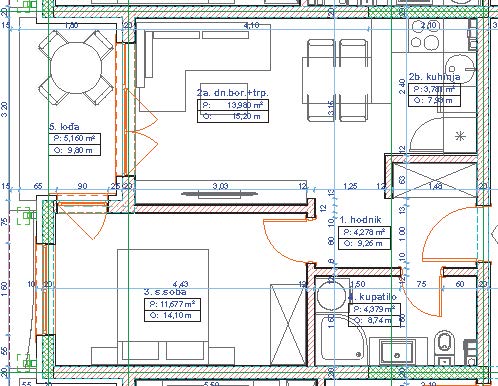Image resolution: width=498 pixels, height=386 pixels.
Task: Select the 1. hodnik area box
Action: click(x=364, y=238)
